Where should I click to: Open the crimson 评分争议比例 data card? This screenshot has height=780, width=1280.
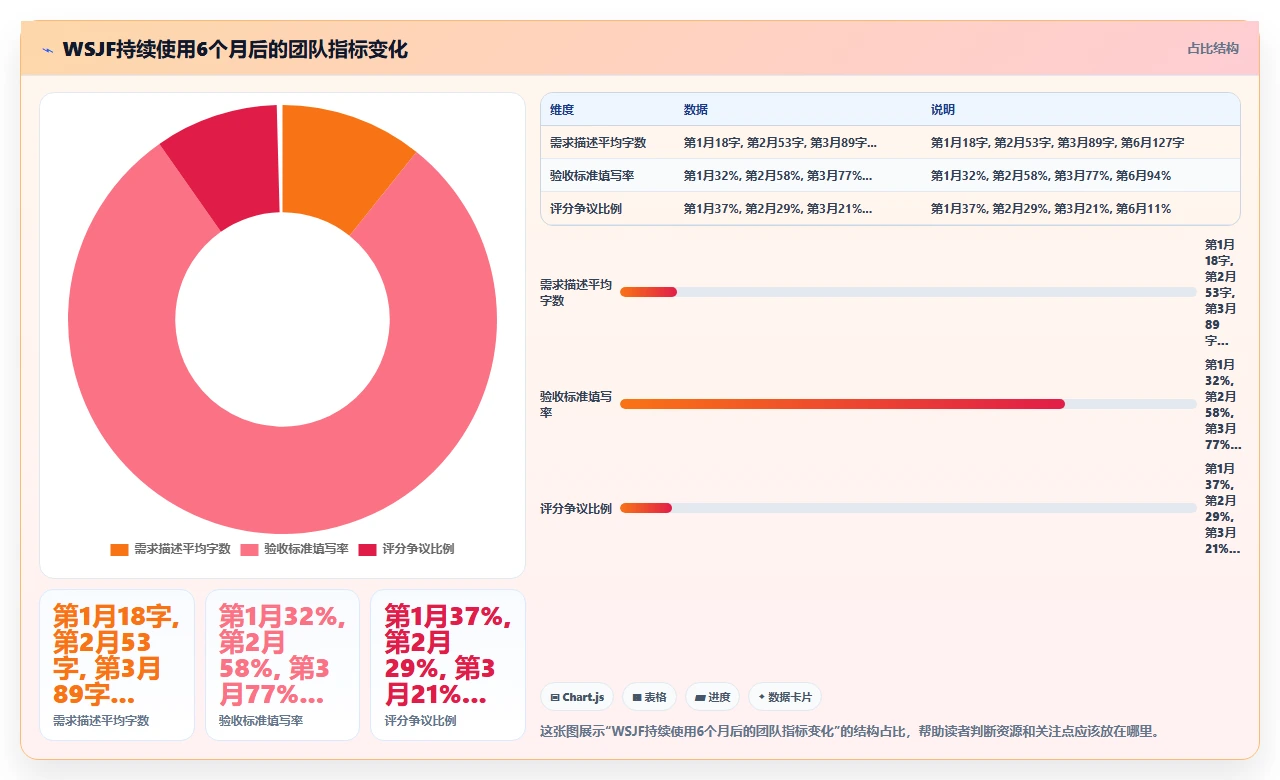point(448,665)
